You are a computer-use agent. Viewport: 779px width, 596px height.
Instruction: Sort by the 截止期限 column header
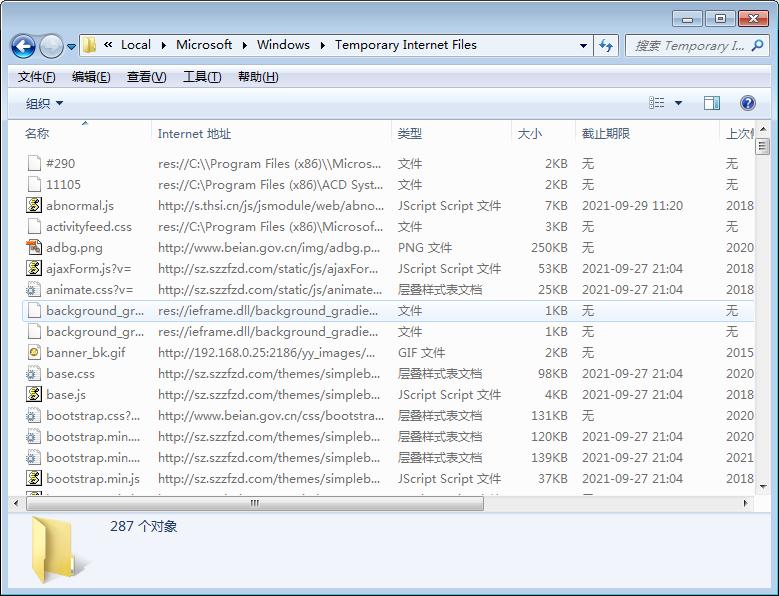(x=647, y=134)
